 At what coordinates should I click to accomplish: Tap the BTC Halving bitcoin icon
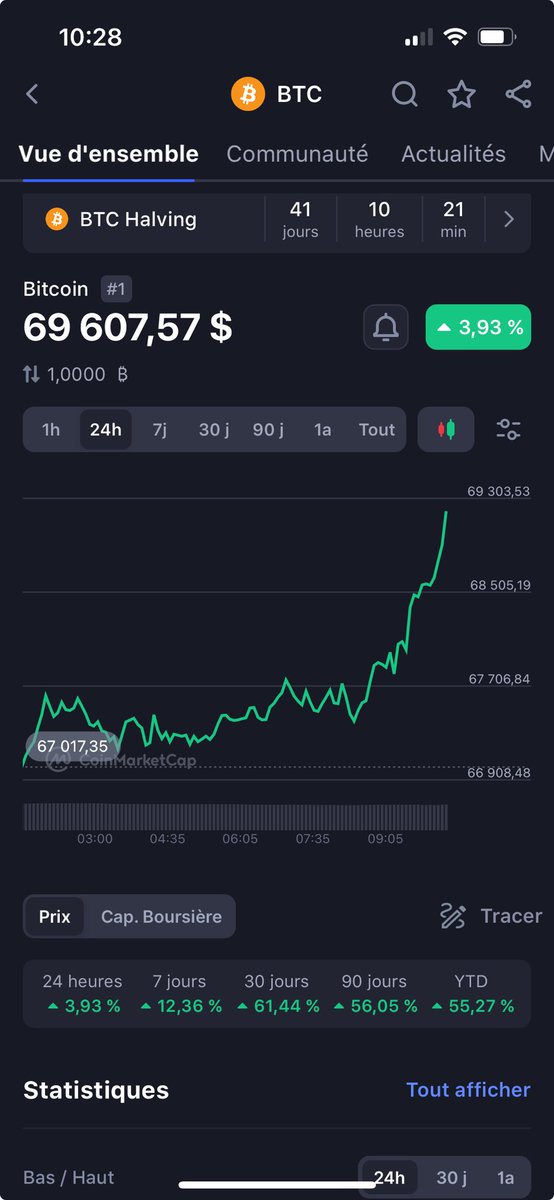point(57,219)
